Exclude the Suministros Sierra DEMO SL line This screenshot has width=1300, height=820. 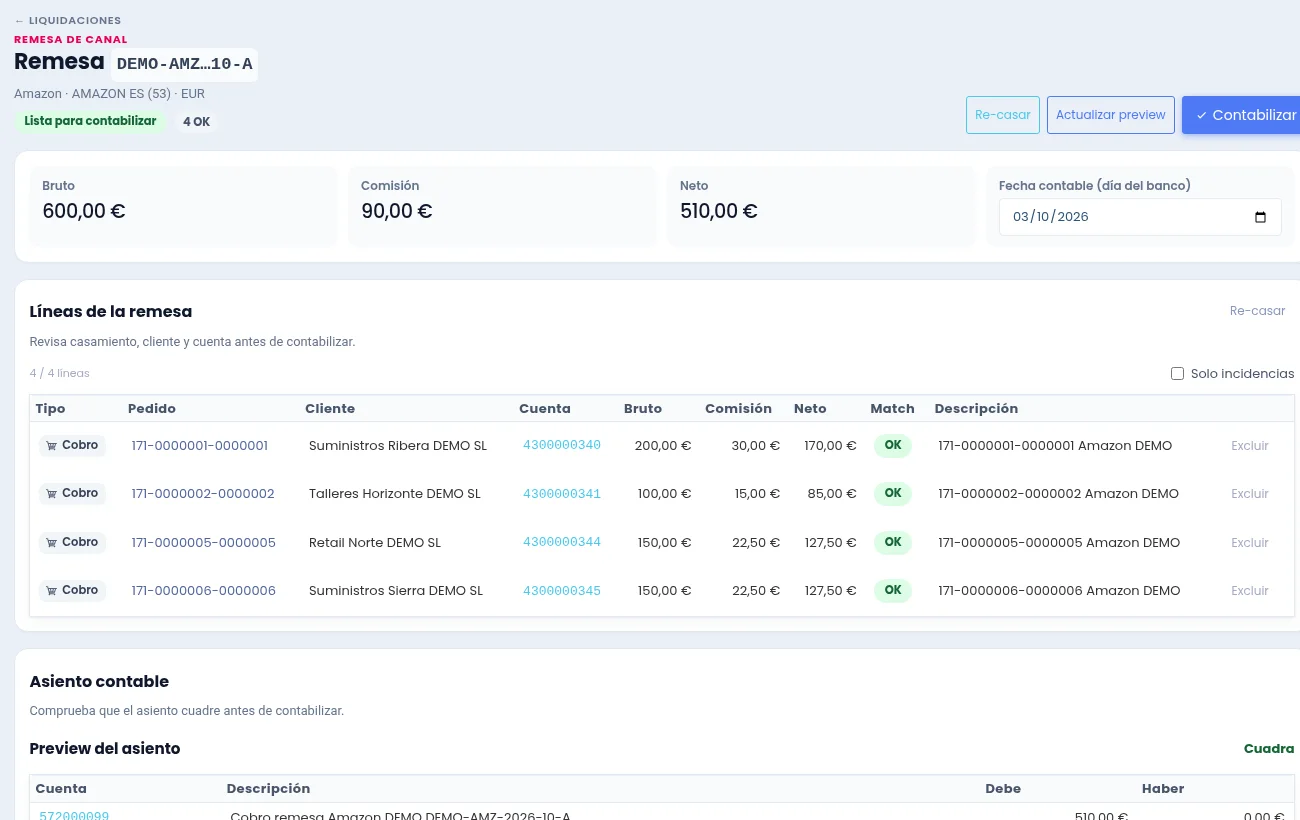click(x=1250, y=591)
